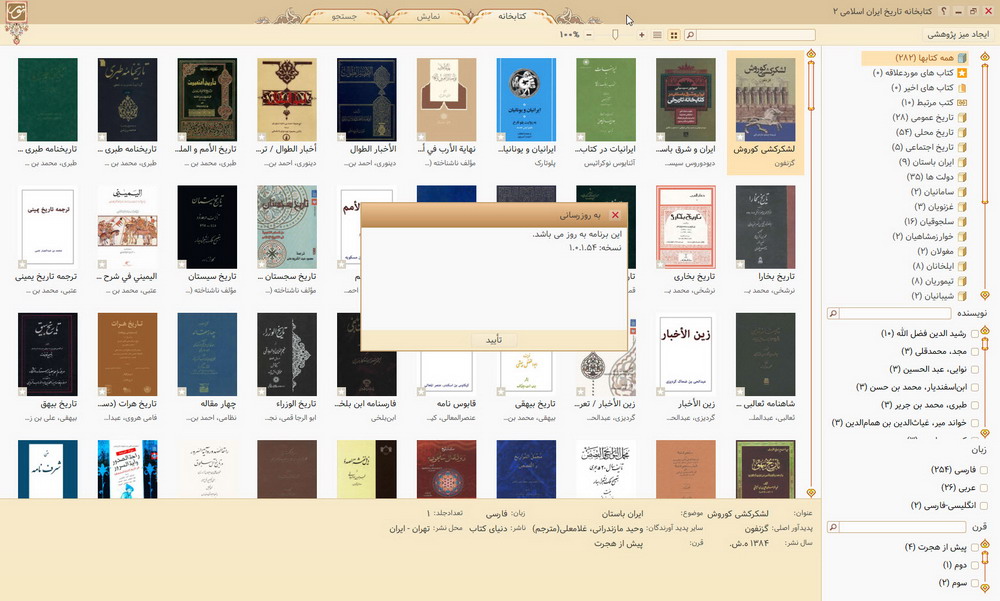Viewport: 1000px width, 601px height.
Task: Click up arrow of category list scrollbar
Action: pos(985,57)
